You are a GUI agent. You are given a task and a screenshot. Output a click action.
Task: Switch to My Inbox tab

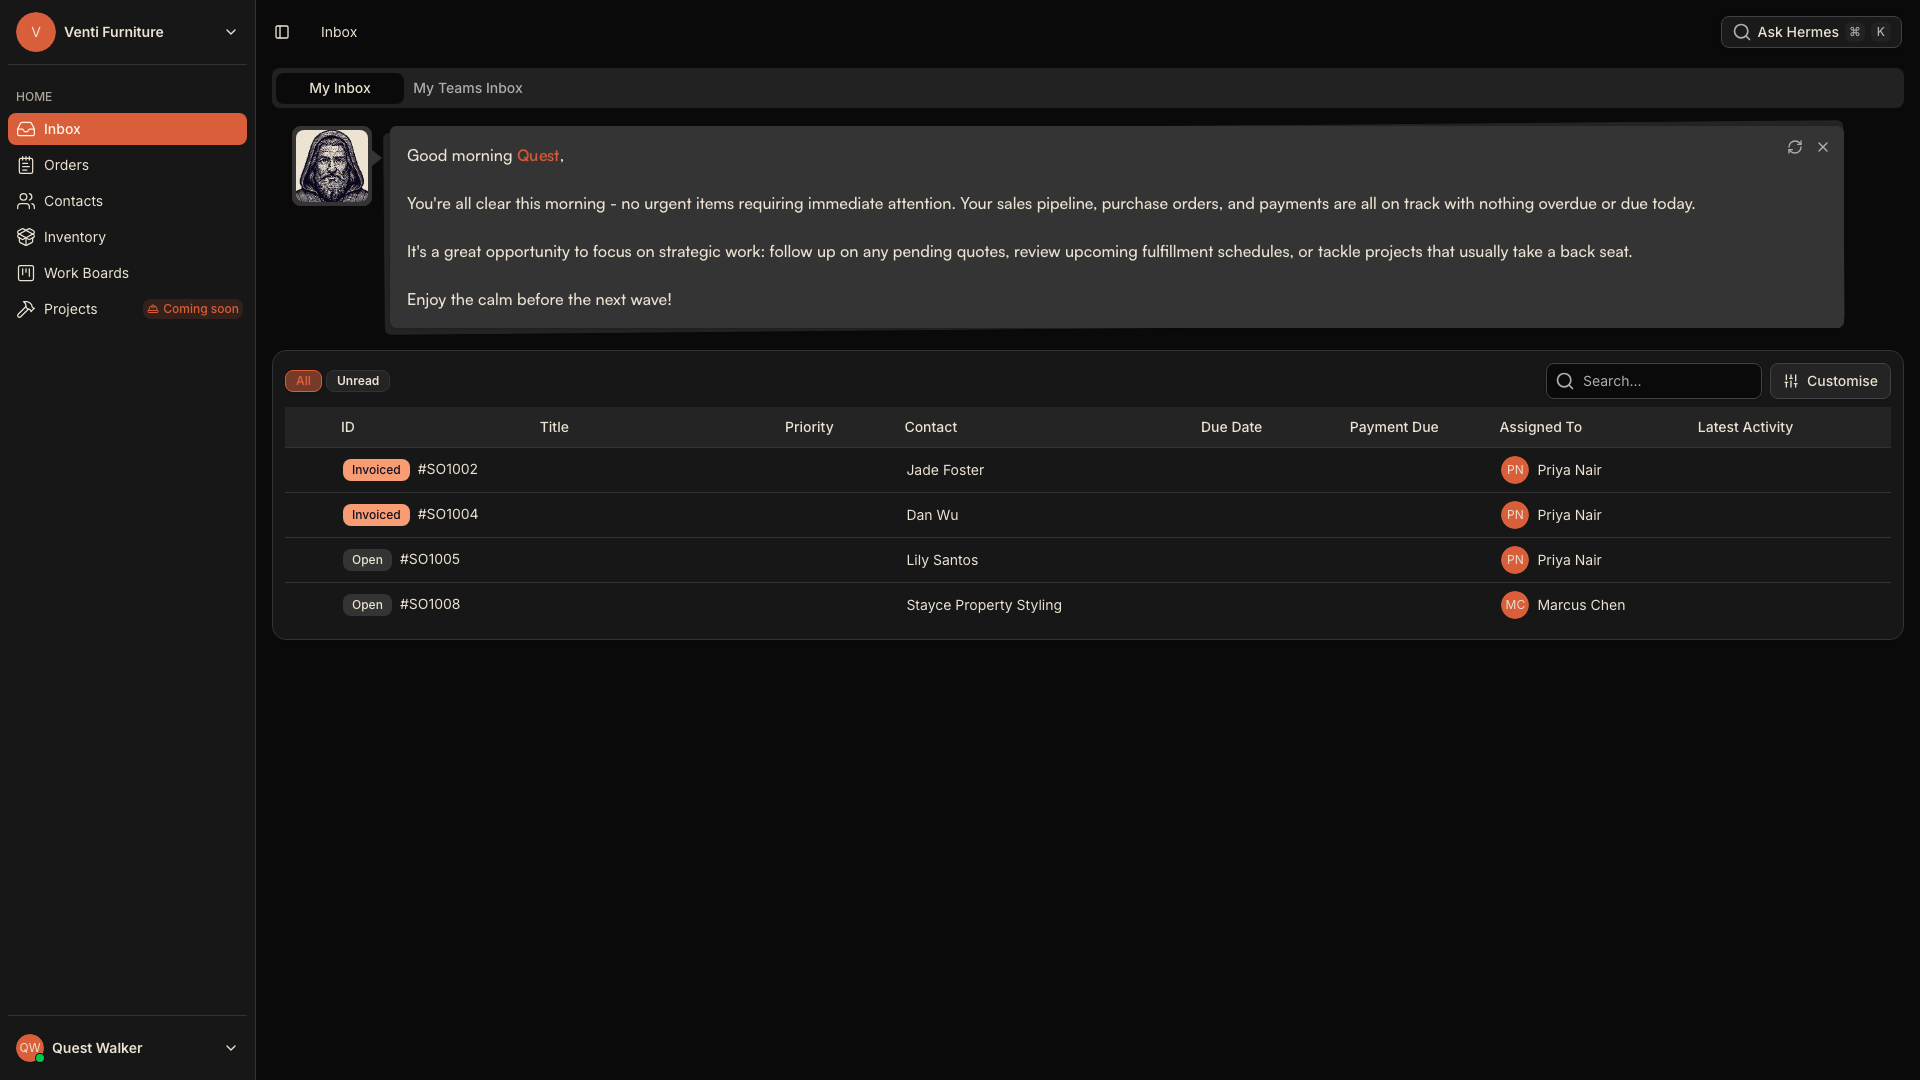coord(340,88)
